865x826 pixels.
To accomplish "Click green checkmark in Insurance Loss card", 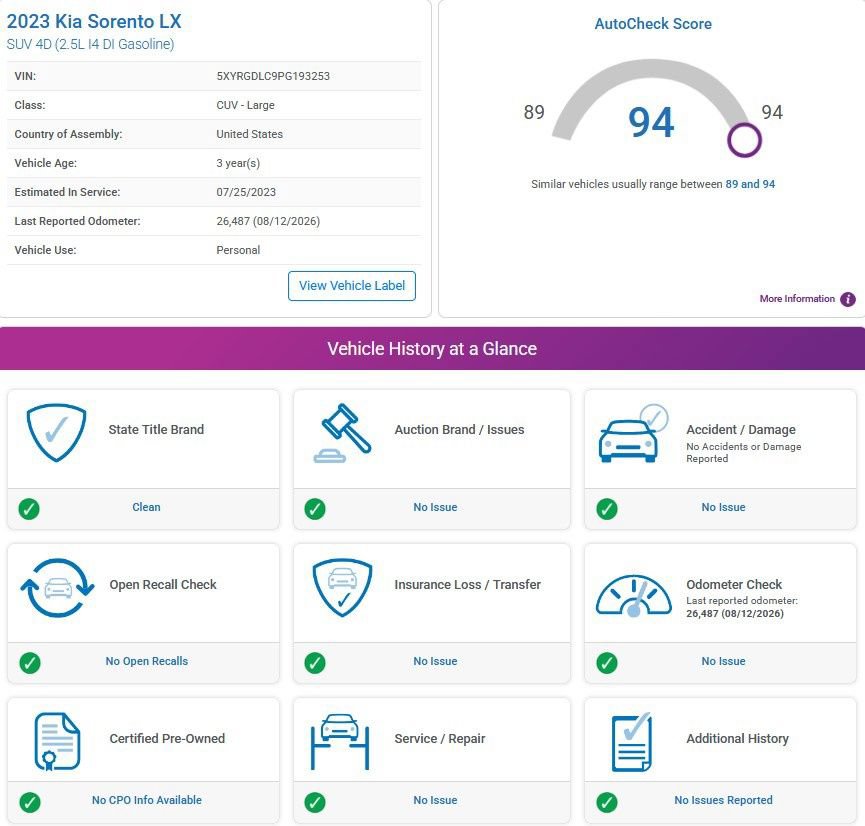I will (x=315, y=663).
